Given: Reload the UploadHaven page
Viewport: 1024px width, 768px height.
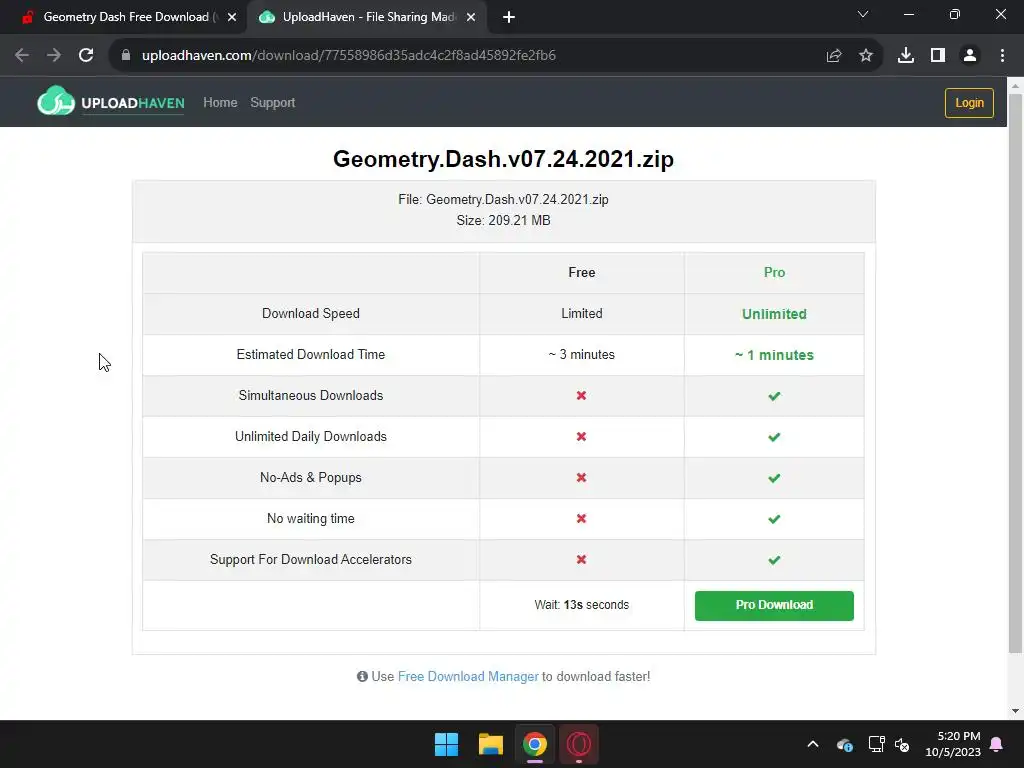Looking at the screenshot, I should (x=86, y=56).
